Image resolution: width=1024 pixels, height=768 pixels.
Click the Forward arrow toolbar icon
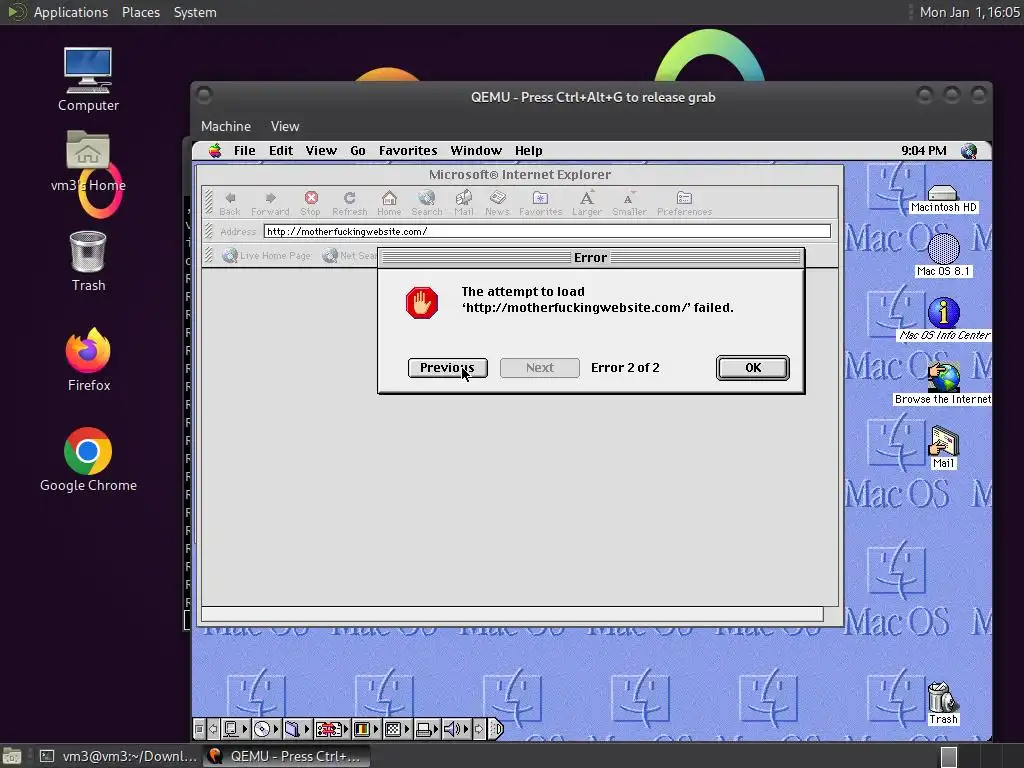(270, 202)
